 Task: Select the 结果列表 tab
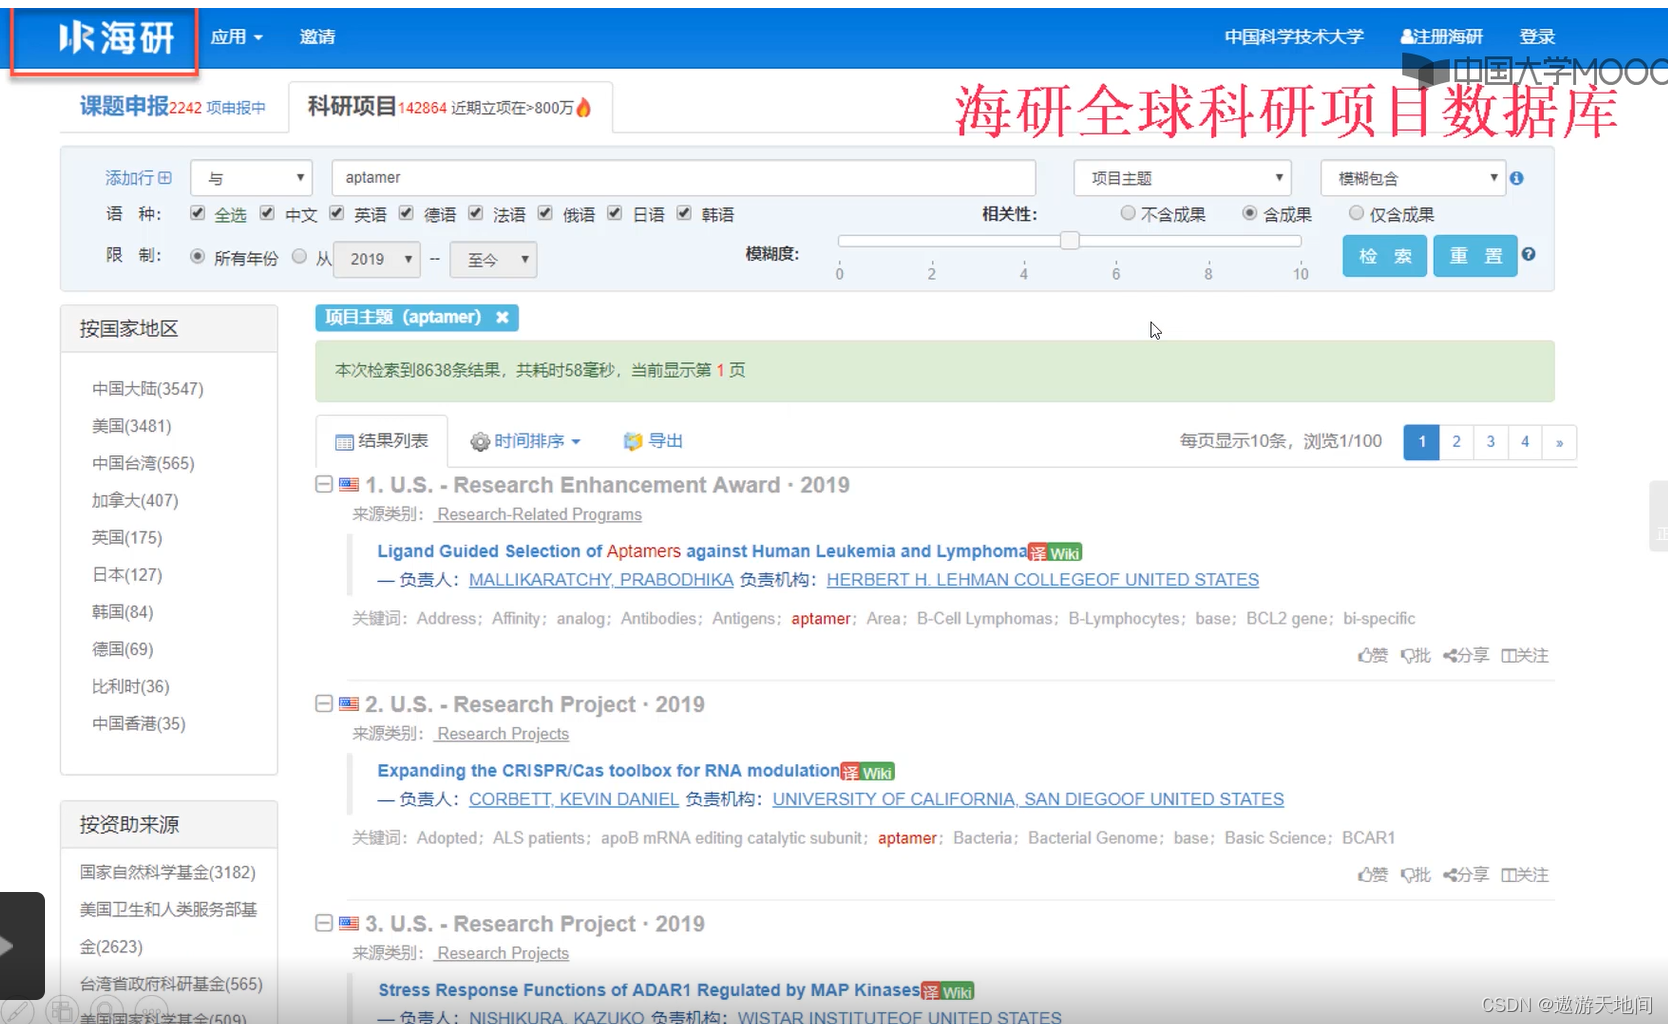381,441
